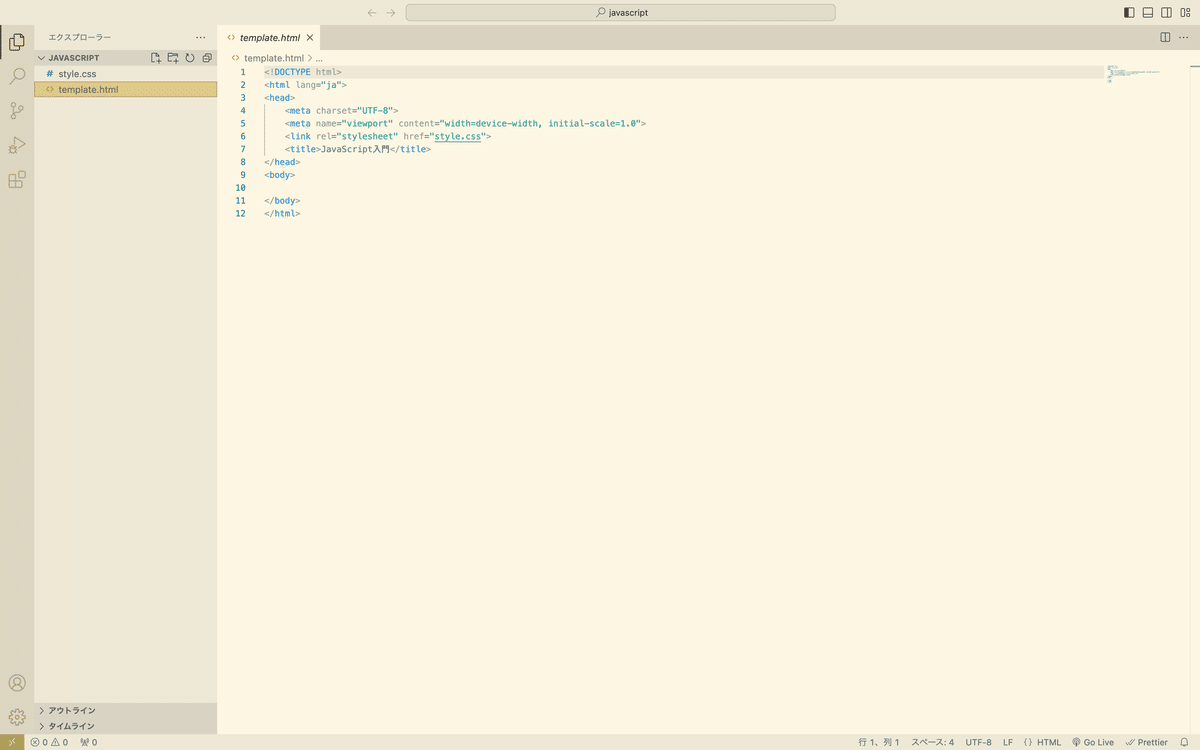
Task: Click the エクスプローラー panel title
Action: [80, 37]
